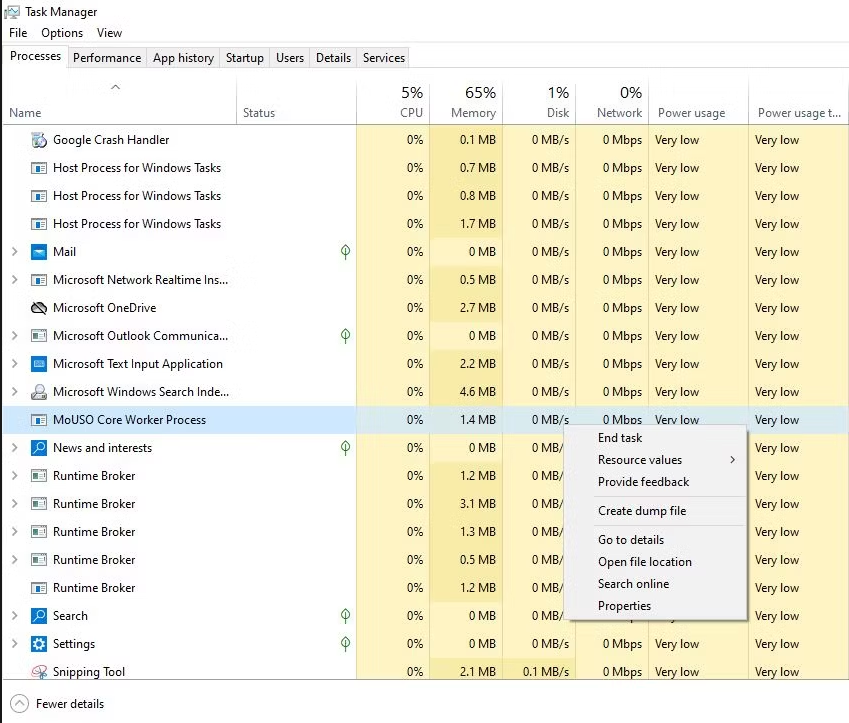Open the Resource values submenu arrow
The width and height of the screenshot is (849, 723).
[x=733, y=460]
